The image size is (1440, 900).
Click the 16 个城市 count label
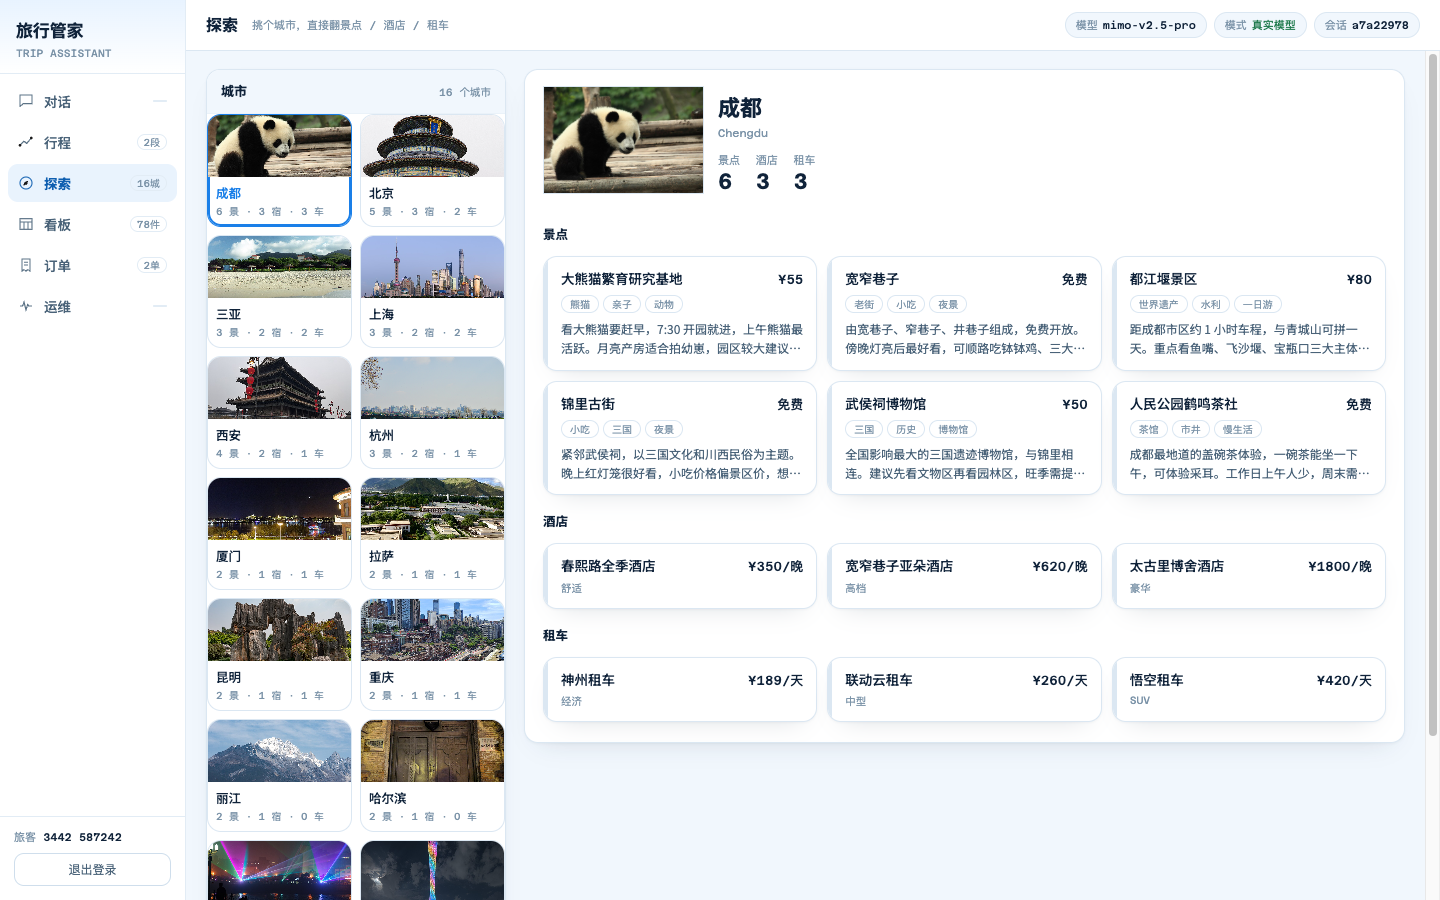pos(465,92)
